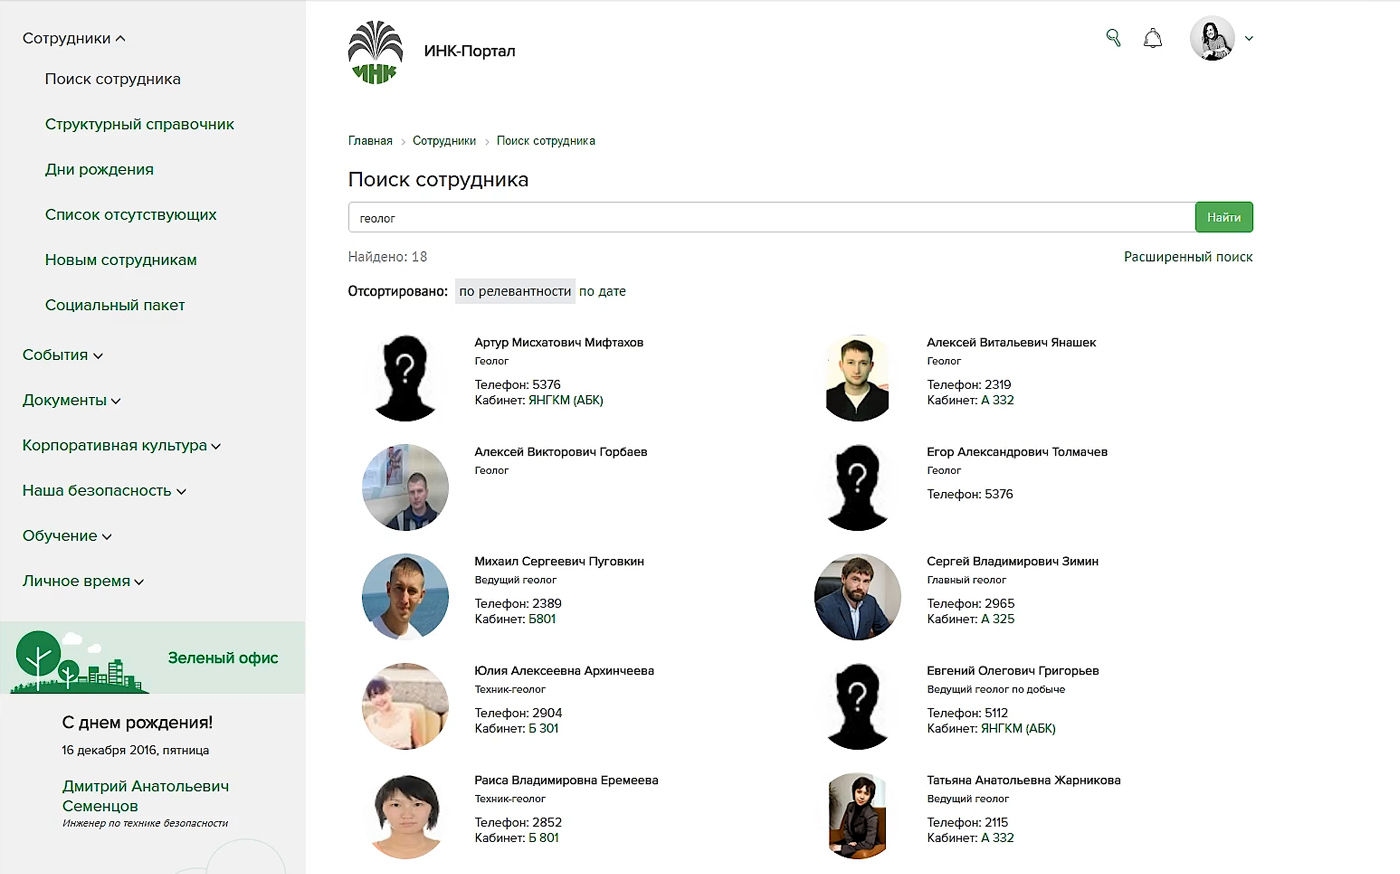Click the employee search input field
The image size is (1400, 874).
[x=770, y=218]
